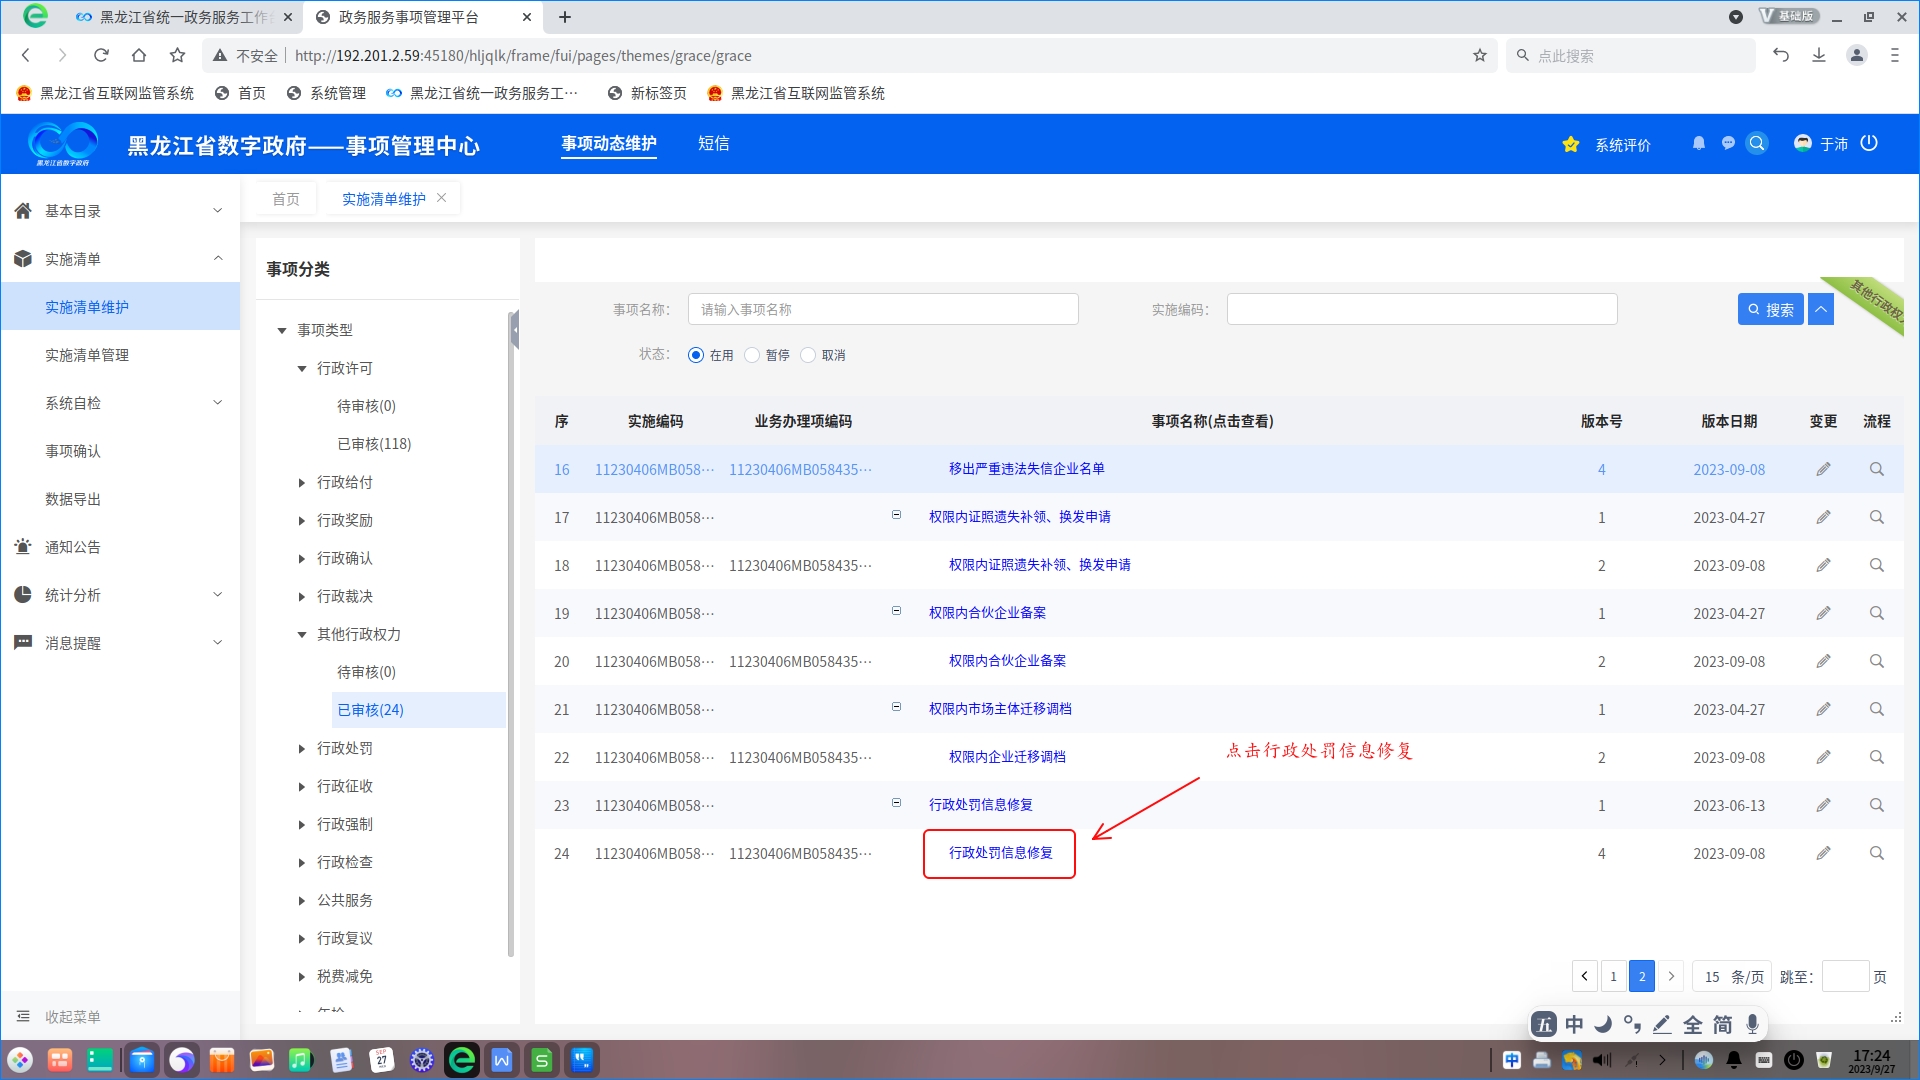The width and height of the screenshot is (1920, 1080).
Task: Click the power logout icon beside the username
Action: (x=1869, y=143)
